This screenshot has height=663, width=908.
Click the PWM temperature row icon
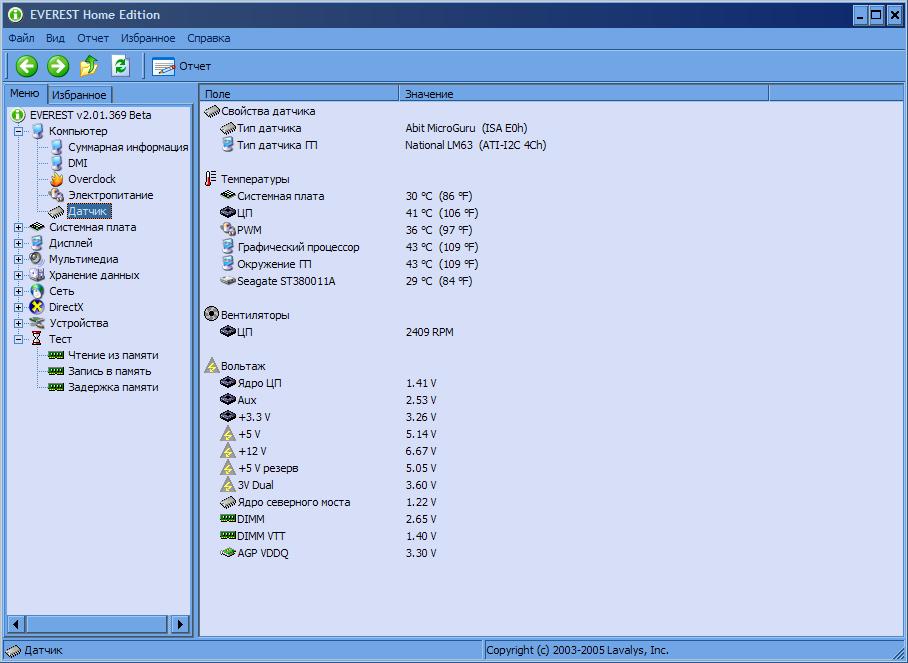pyautogui.click(x=228, y=229)
